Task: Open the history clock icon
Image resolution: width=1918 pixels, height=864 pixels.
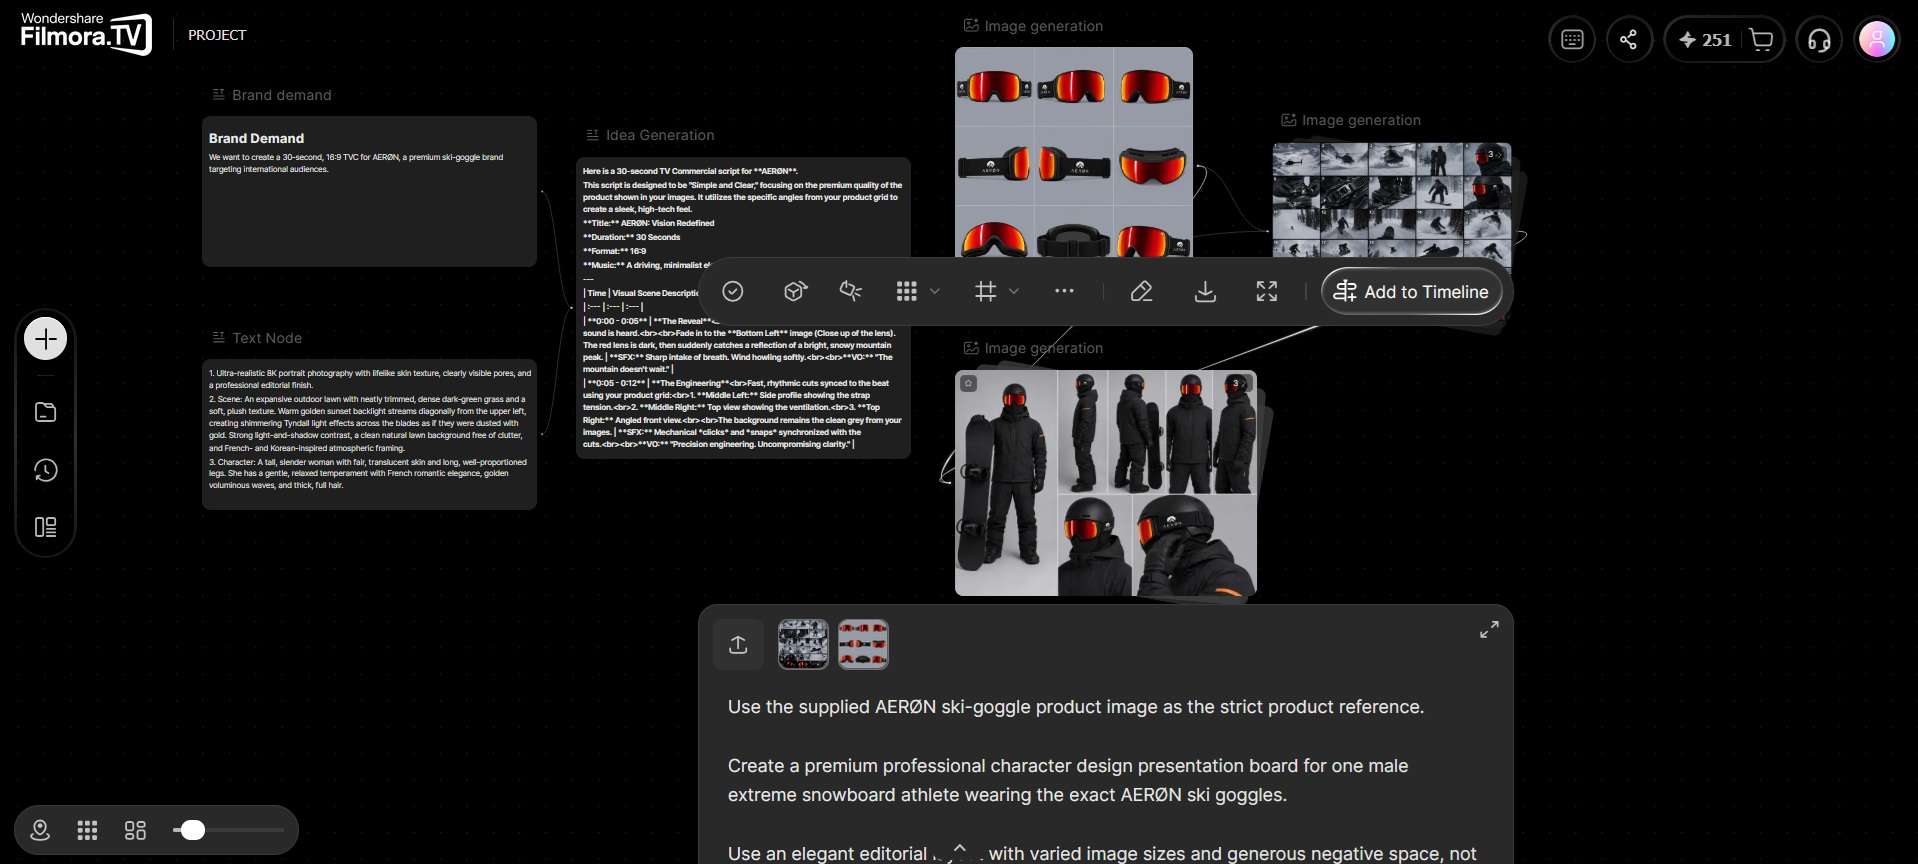Action: pos(46,470)
